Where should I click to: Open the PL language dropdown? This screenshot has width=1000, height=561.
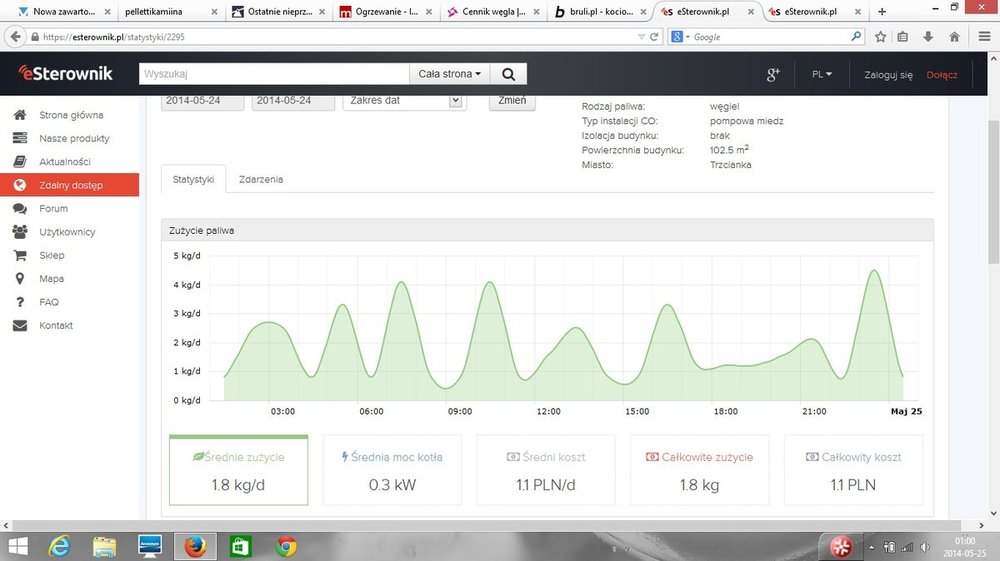[822, 74]
